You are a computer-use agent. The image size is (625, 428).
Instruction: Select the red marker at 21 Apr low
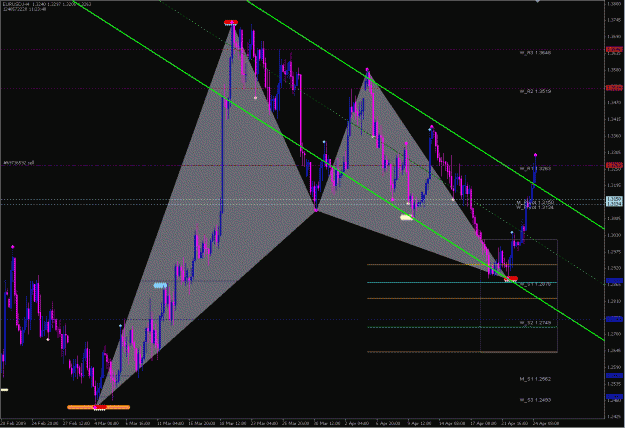pos(511,278)
